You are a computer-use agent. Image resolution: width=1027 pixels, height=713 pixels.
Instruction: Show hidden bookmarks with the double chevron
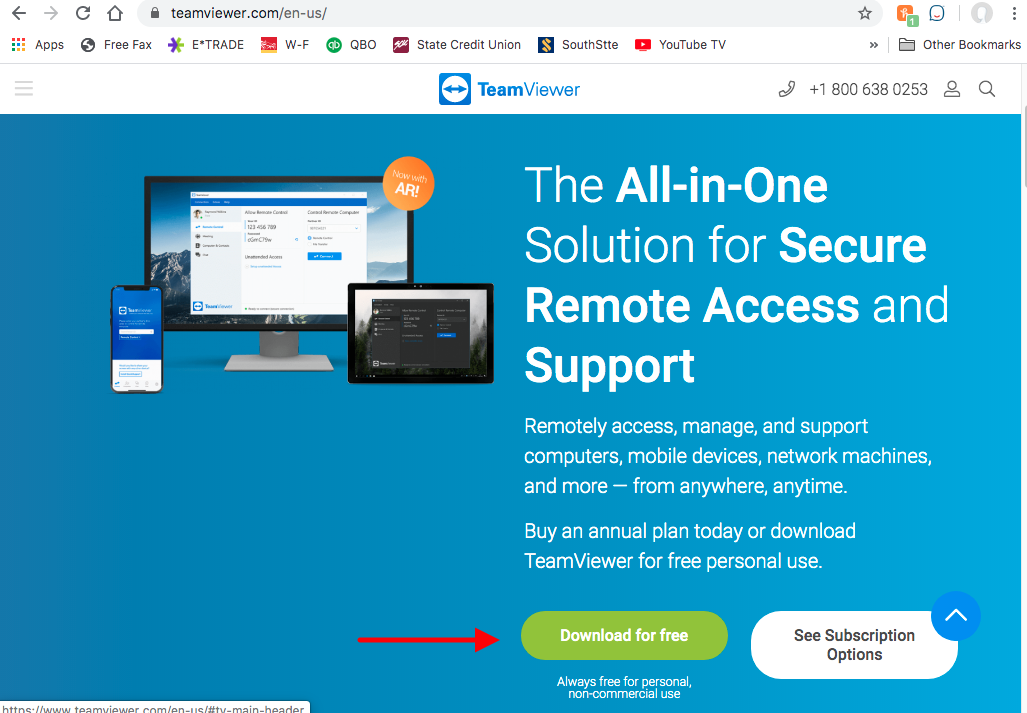pyautogui.click(x=873, y=45)
